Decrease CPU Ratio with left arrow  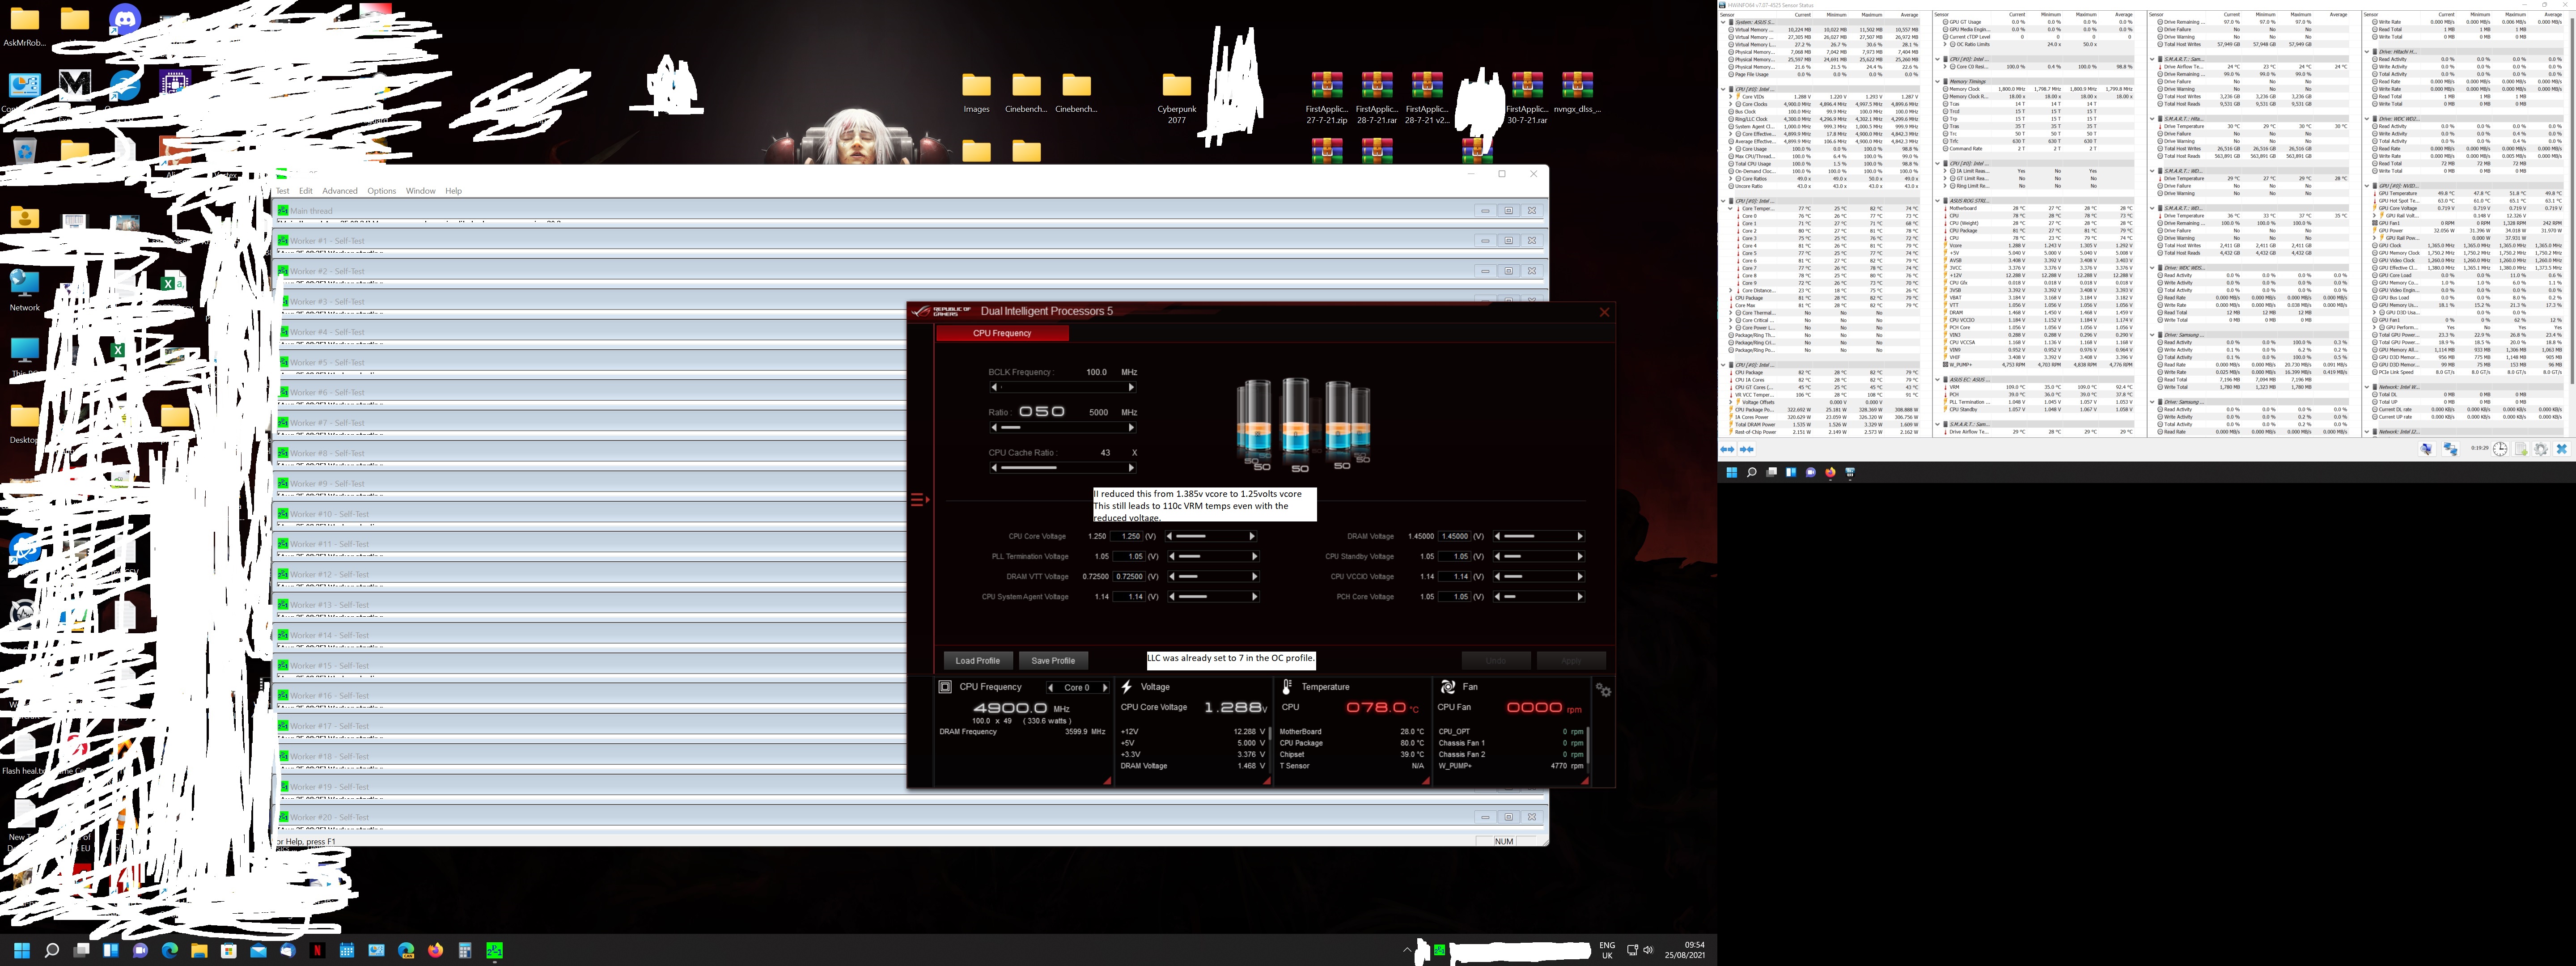pyautogui.click(x=994, y=428)
